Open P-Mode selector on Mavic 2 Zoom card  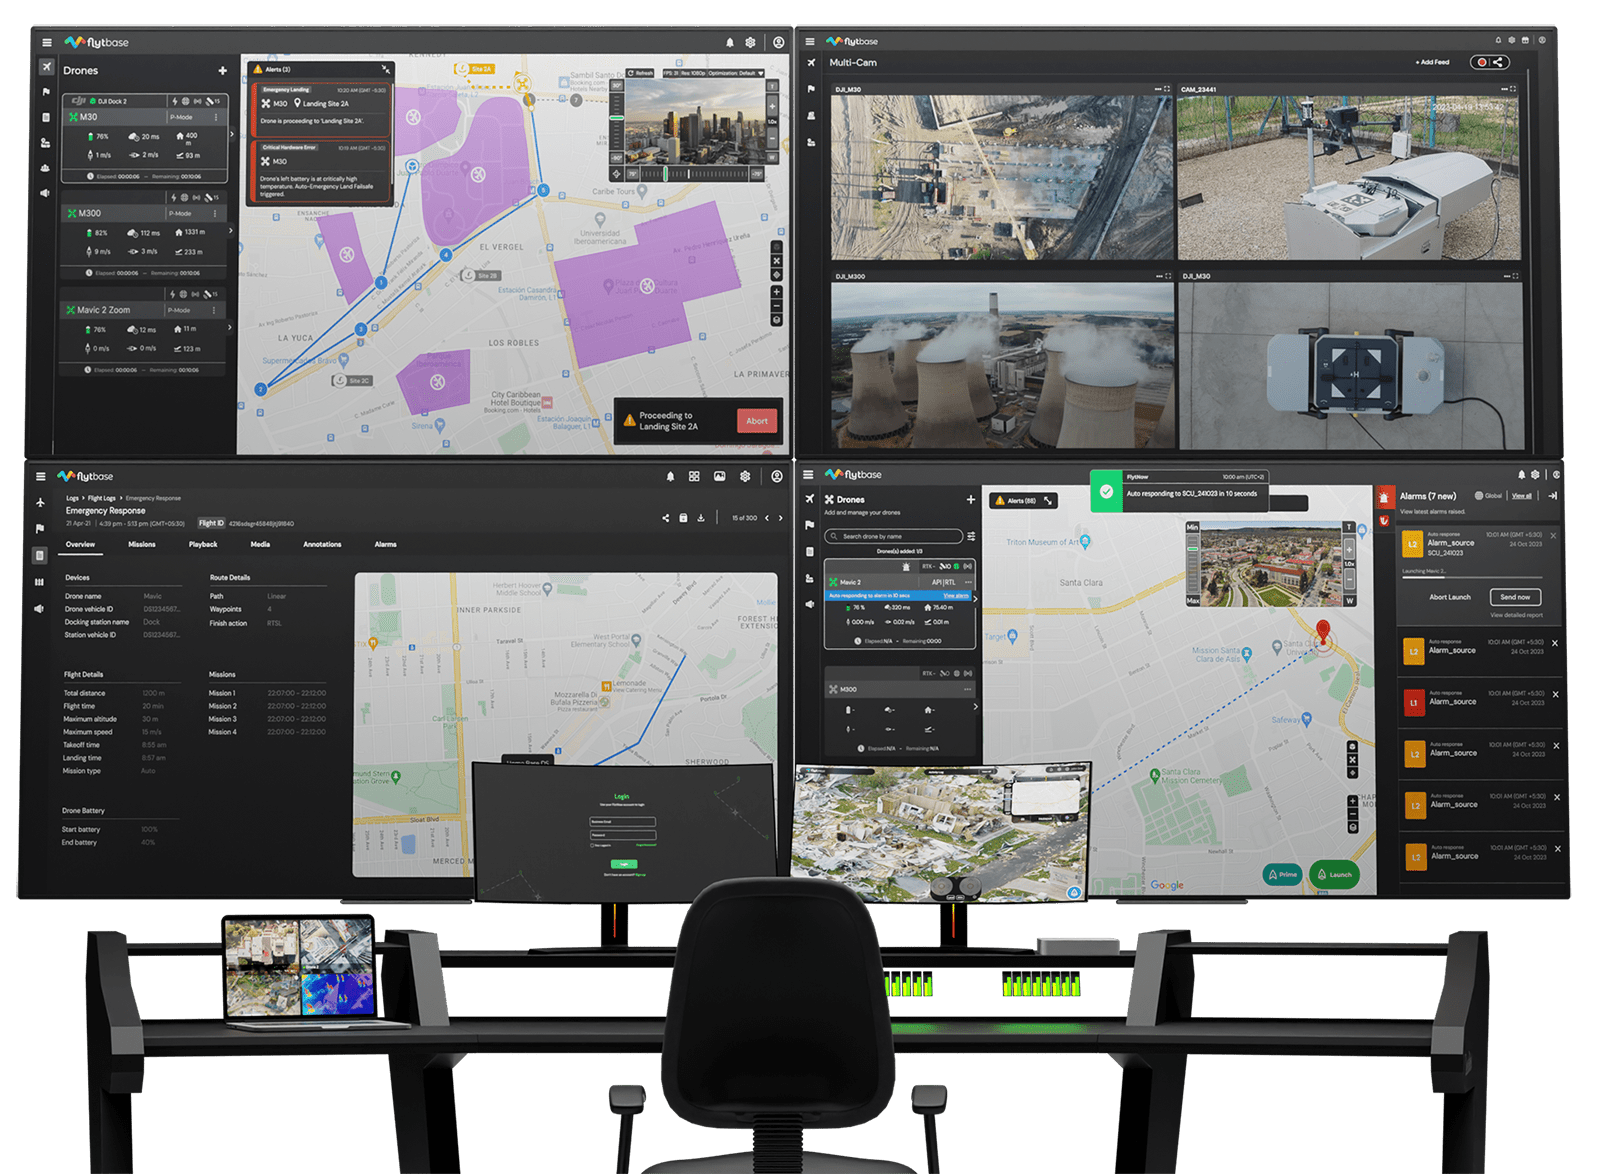(180, 310)
